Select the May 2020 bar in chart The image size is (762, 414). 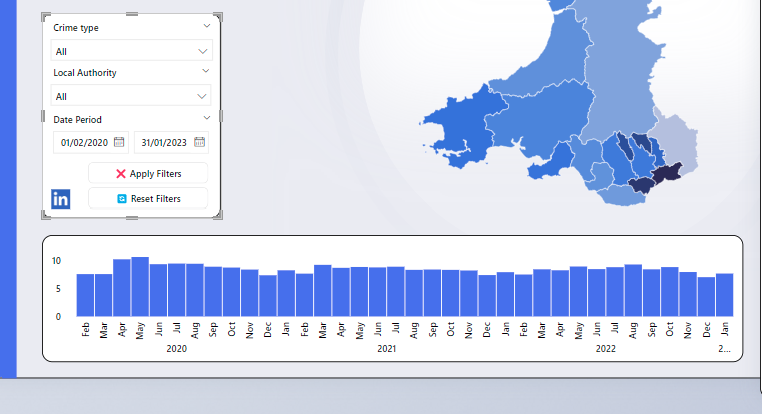click(140, 287)
